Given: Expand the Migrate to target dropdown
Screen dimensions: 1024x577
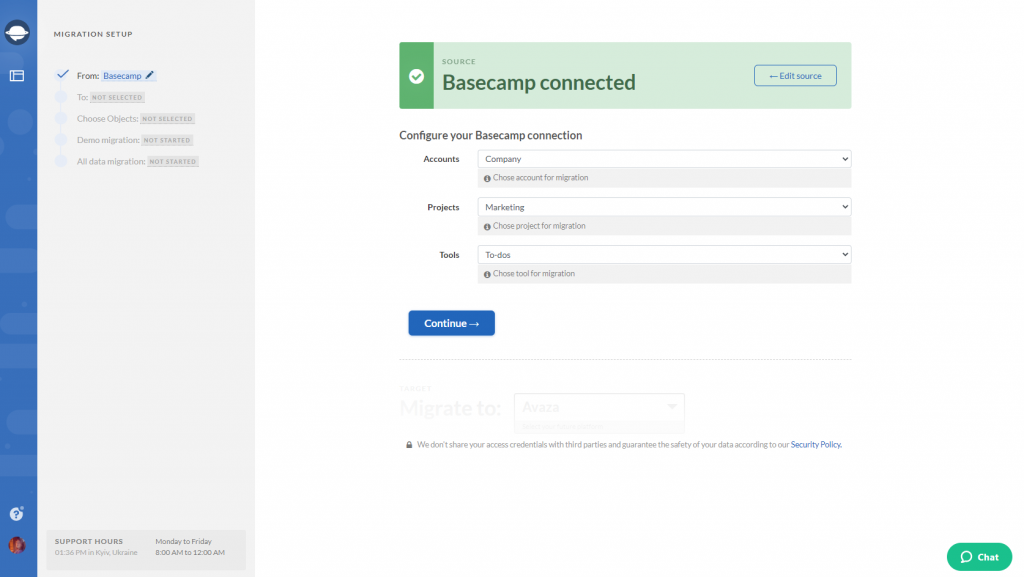Looking at the screenshot, I should (598, 407).
